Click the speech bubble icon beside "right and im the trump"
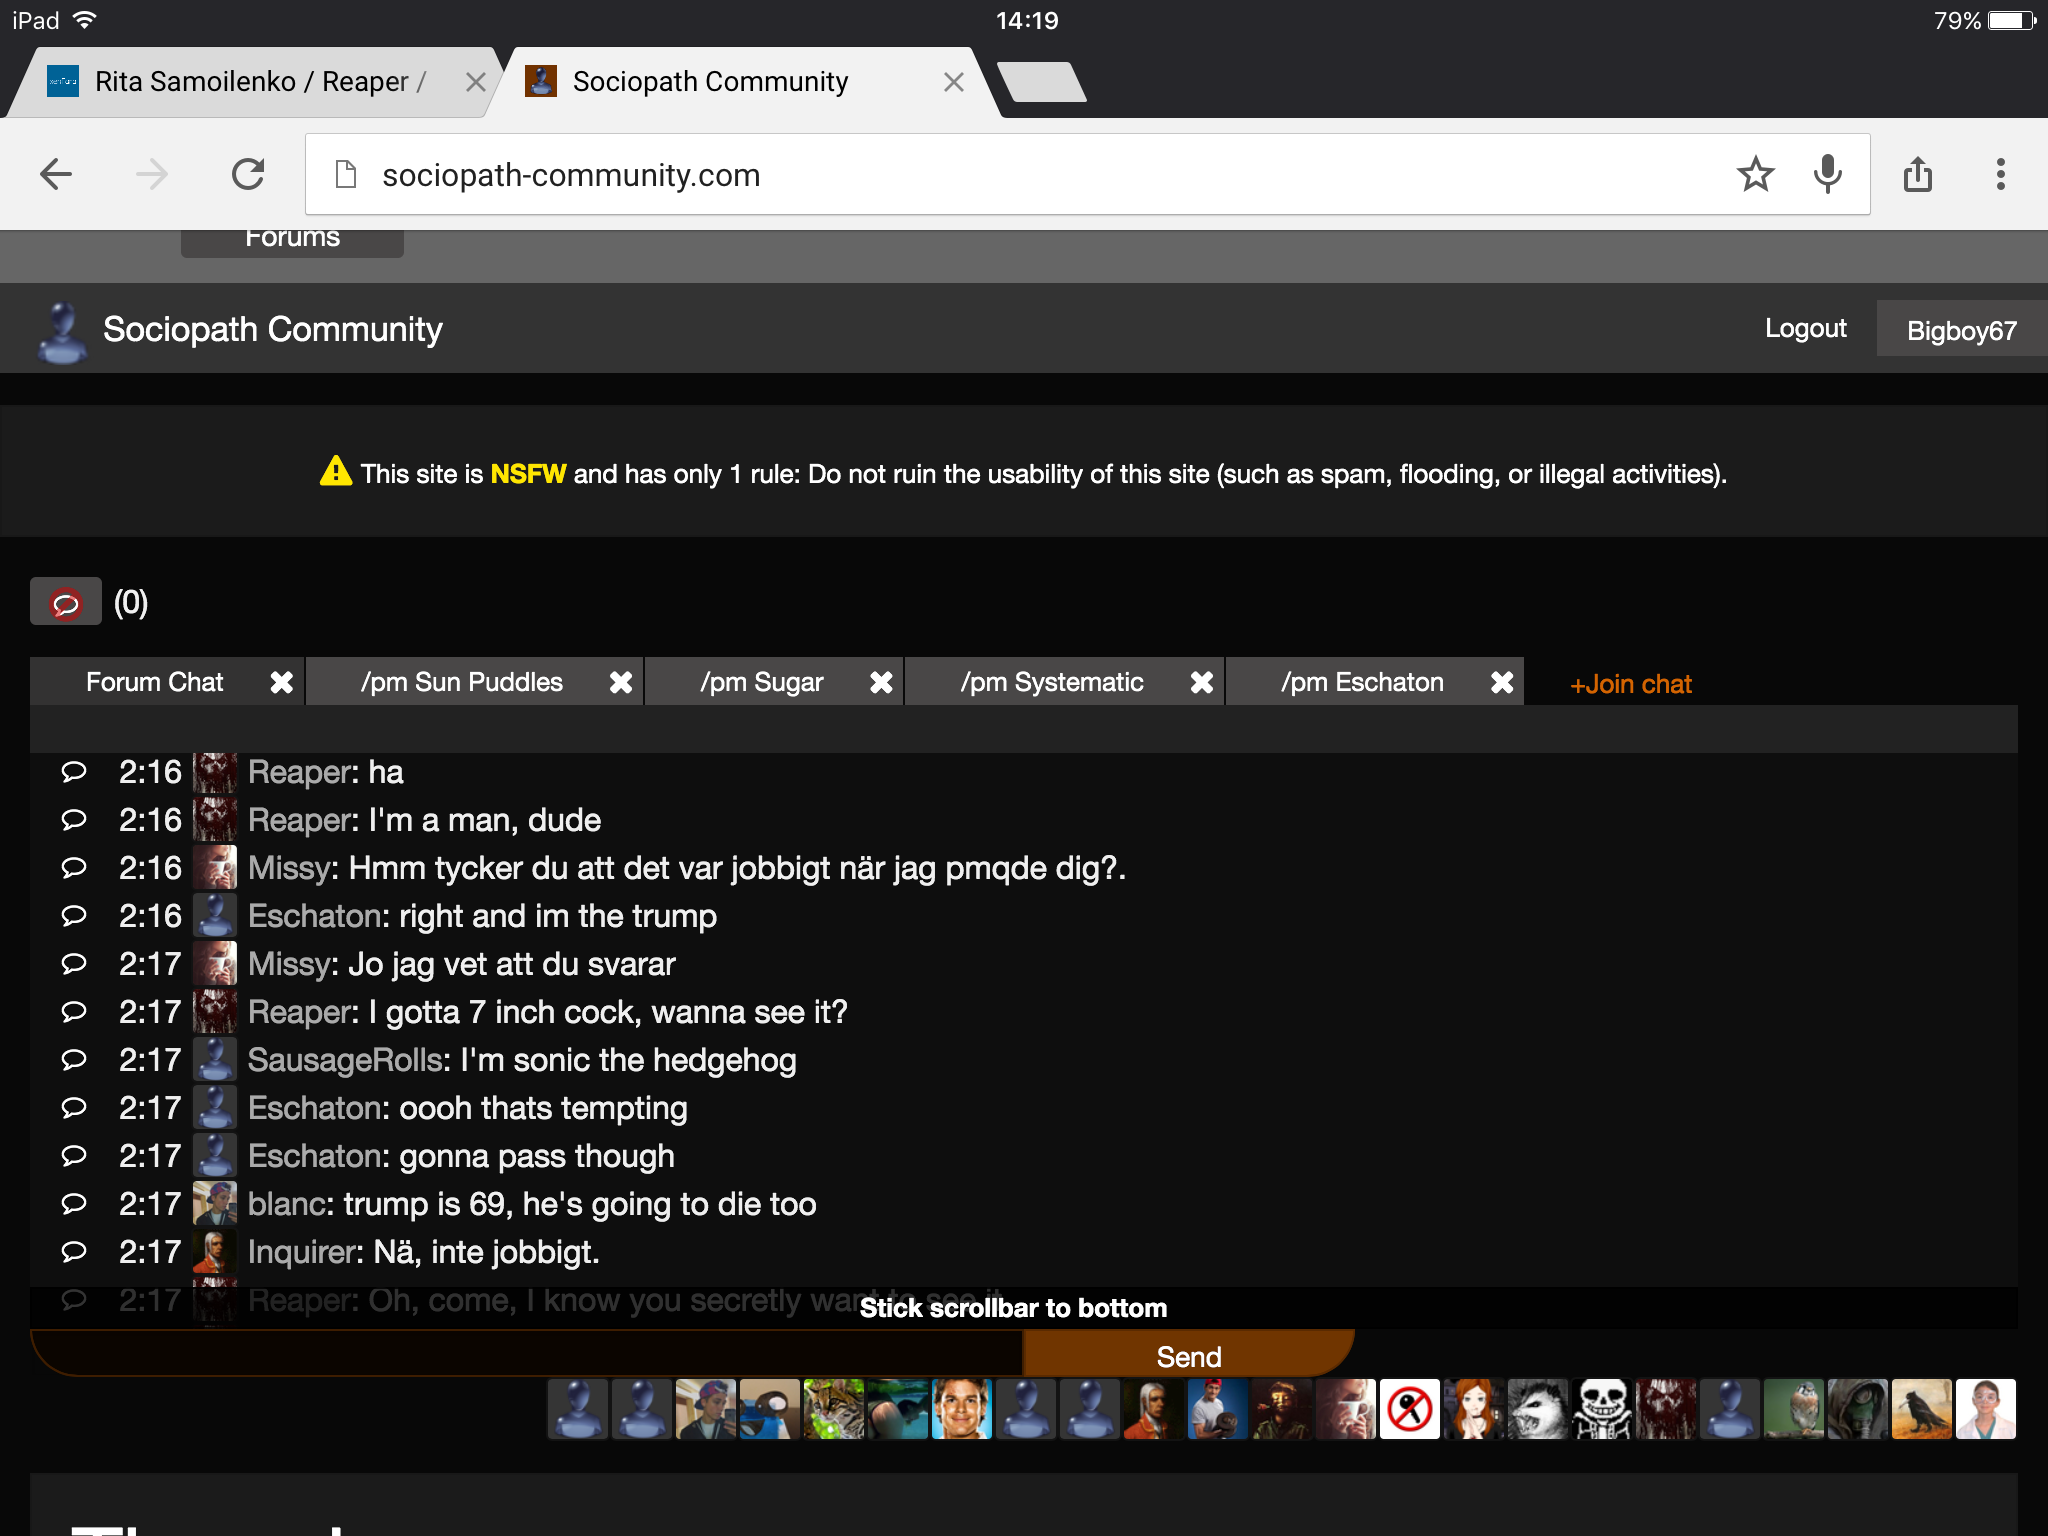Screen dimensions: 2048x1536 click(74, 916)
